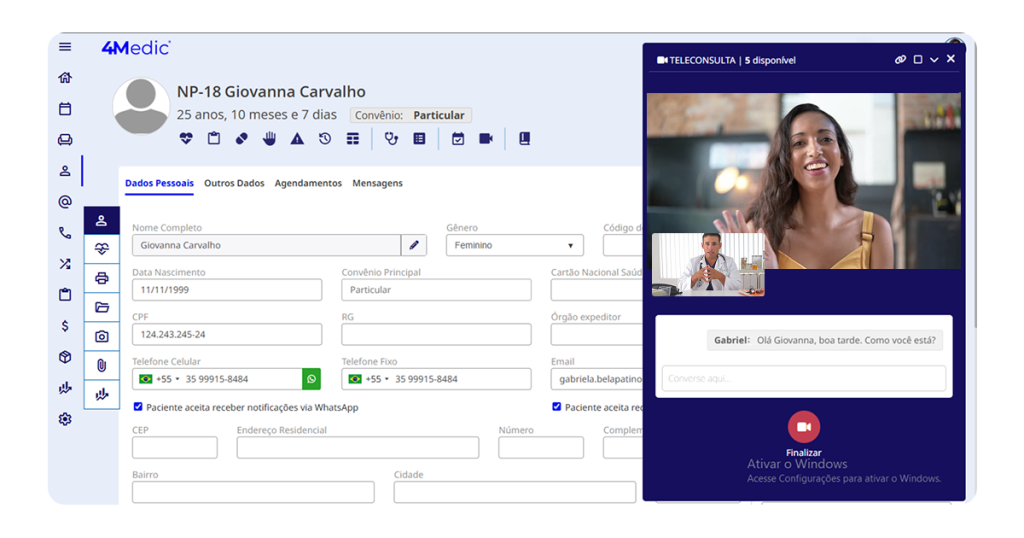Toggle the second 'Paciente aceita' checkbox below Email
Screen dimensions: 1024x538
[x=557, y=407]
